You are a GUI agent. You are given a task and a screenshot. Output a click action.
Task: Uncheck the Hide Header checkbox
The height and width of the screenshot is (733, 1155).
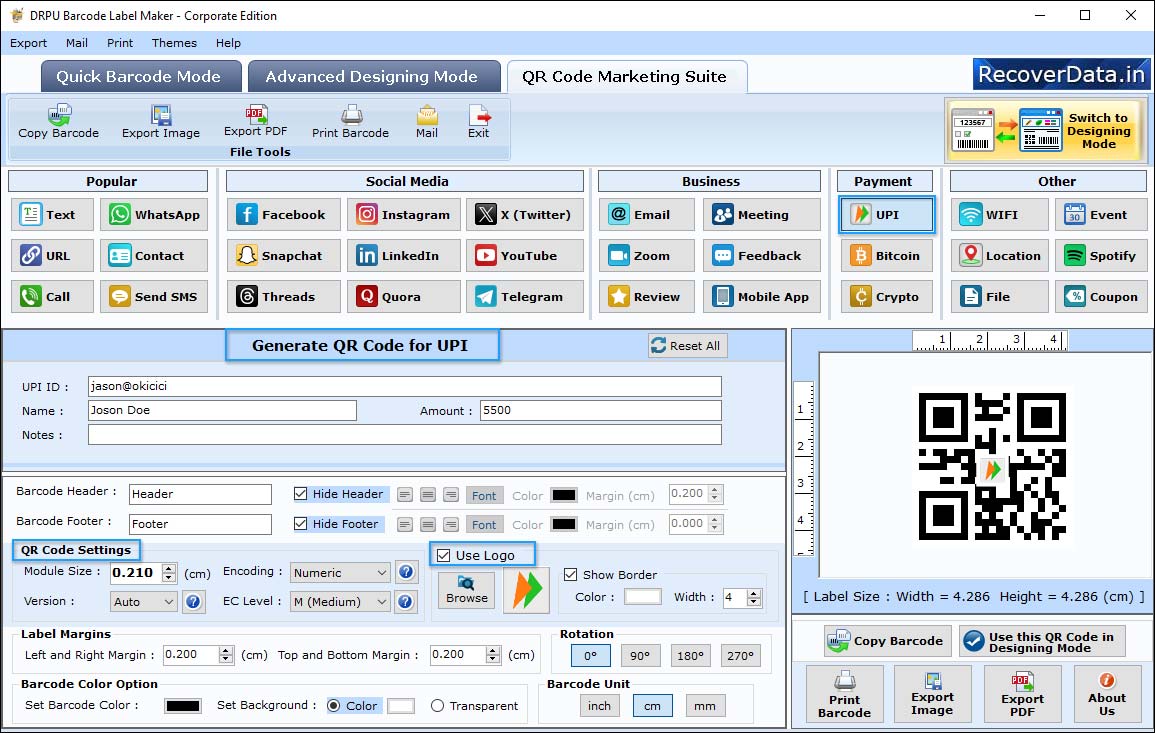click(301, 494)
